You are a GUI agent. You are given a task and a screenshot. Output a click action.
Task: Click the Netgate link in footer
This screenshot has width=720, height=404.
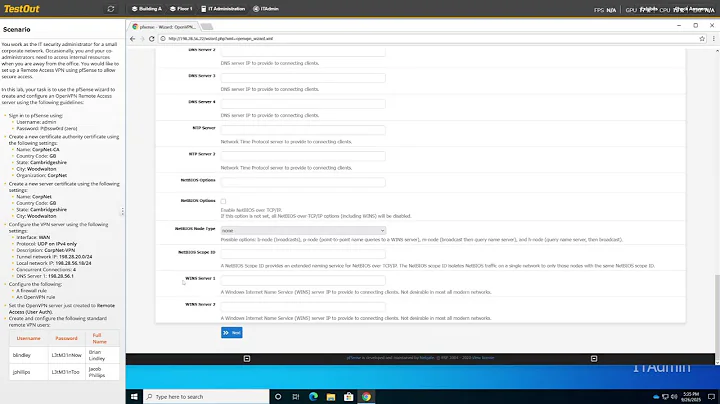pos(427,358)
